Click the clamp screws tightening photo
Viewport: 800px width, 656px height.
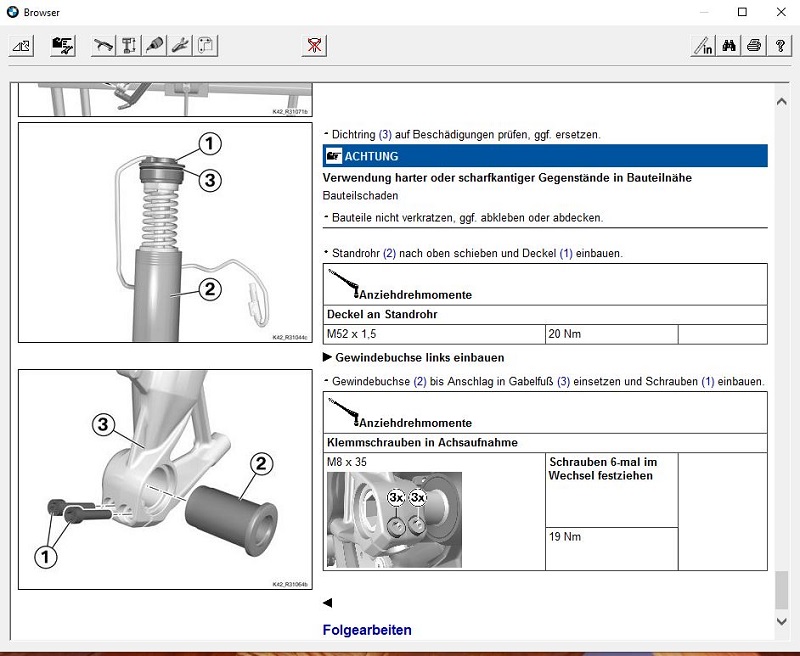coord(394,519)
